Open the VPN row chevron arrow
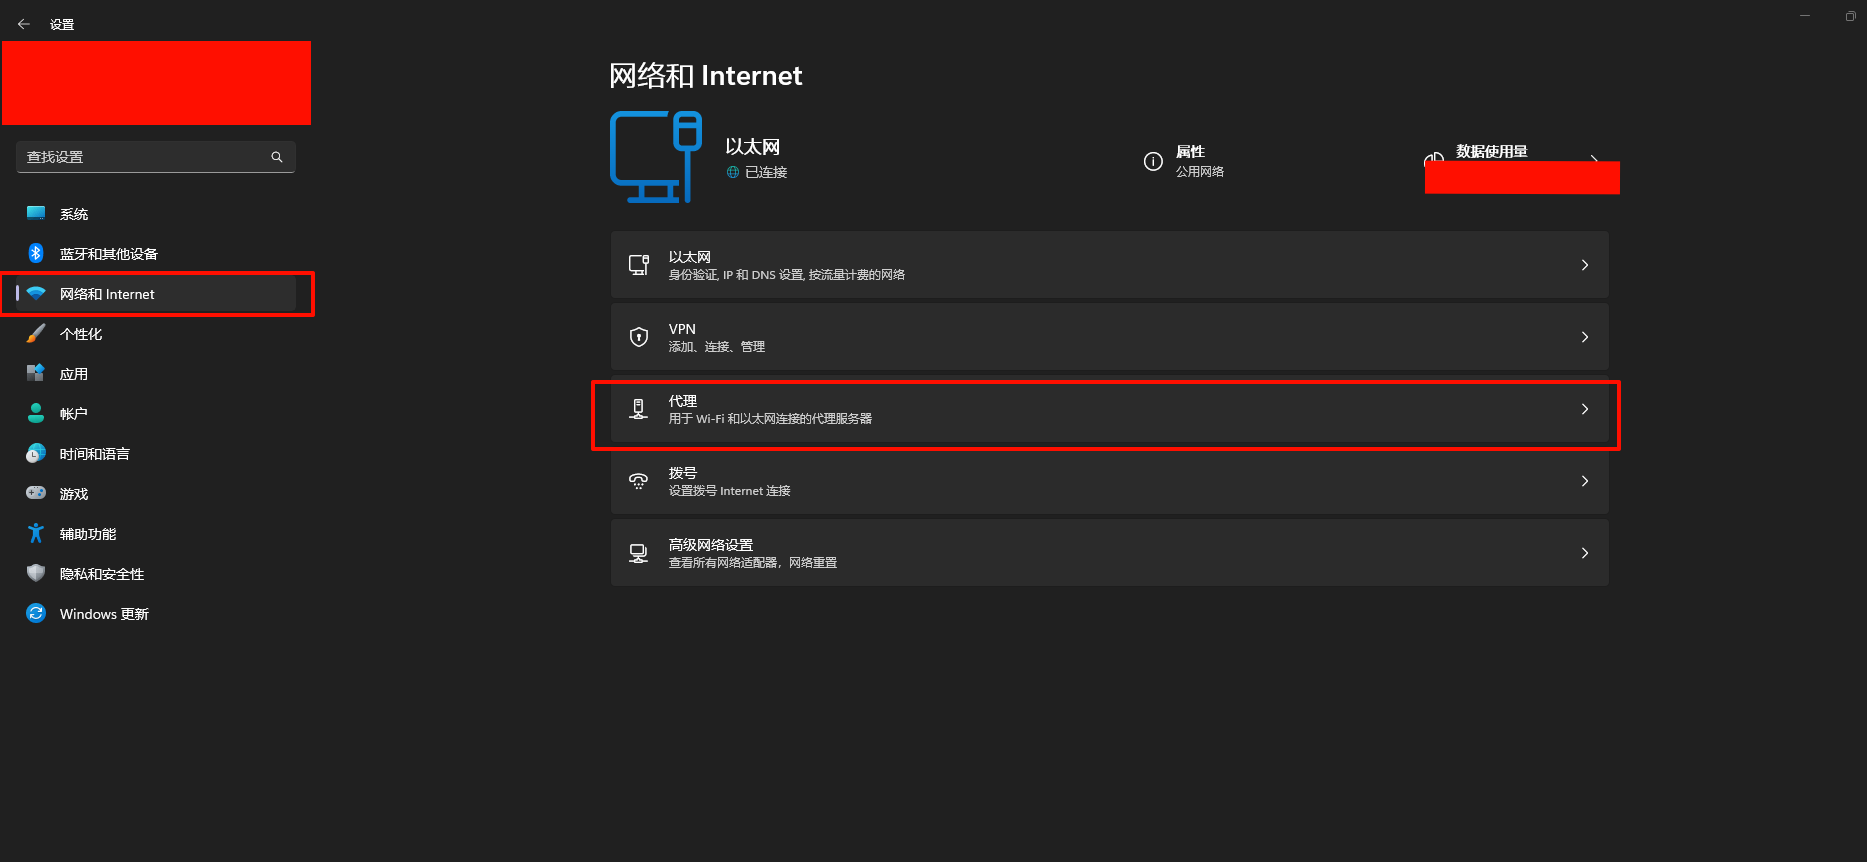 [x=1584, y=337]
